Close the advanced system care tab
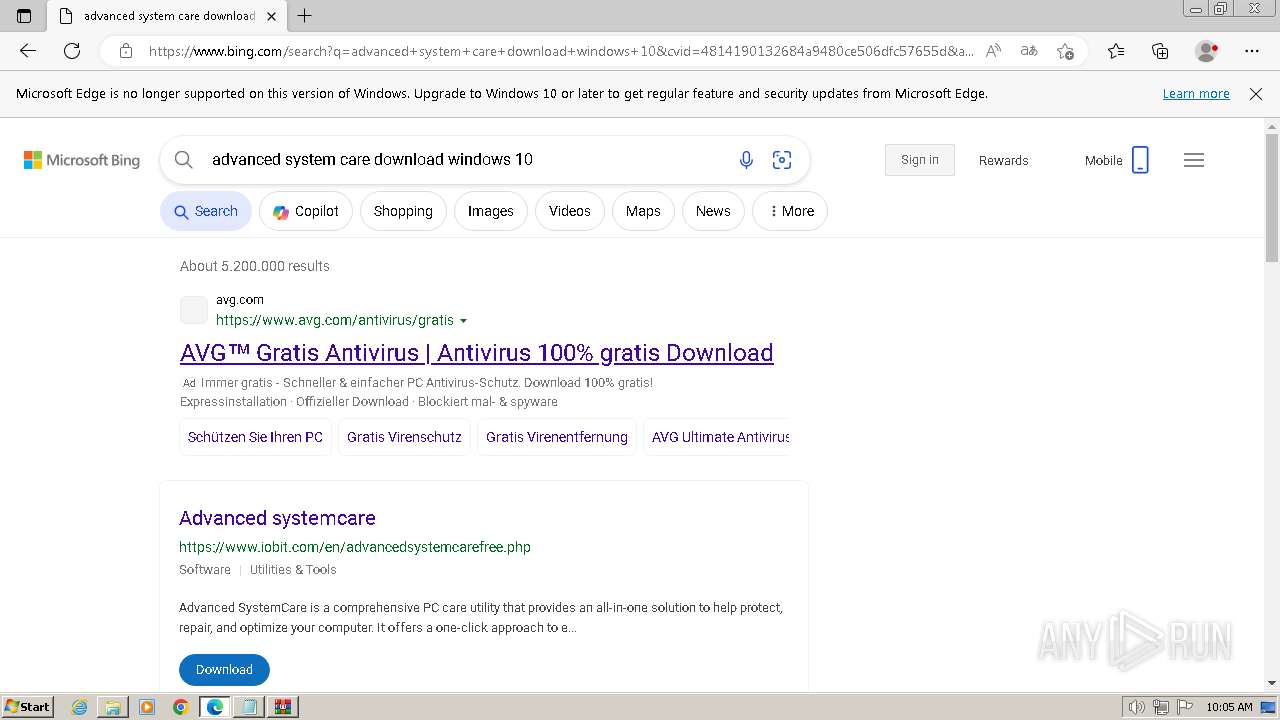Image resolution: width=1280 pixels, height=720 pixels. [x=271, y=16]
